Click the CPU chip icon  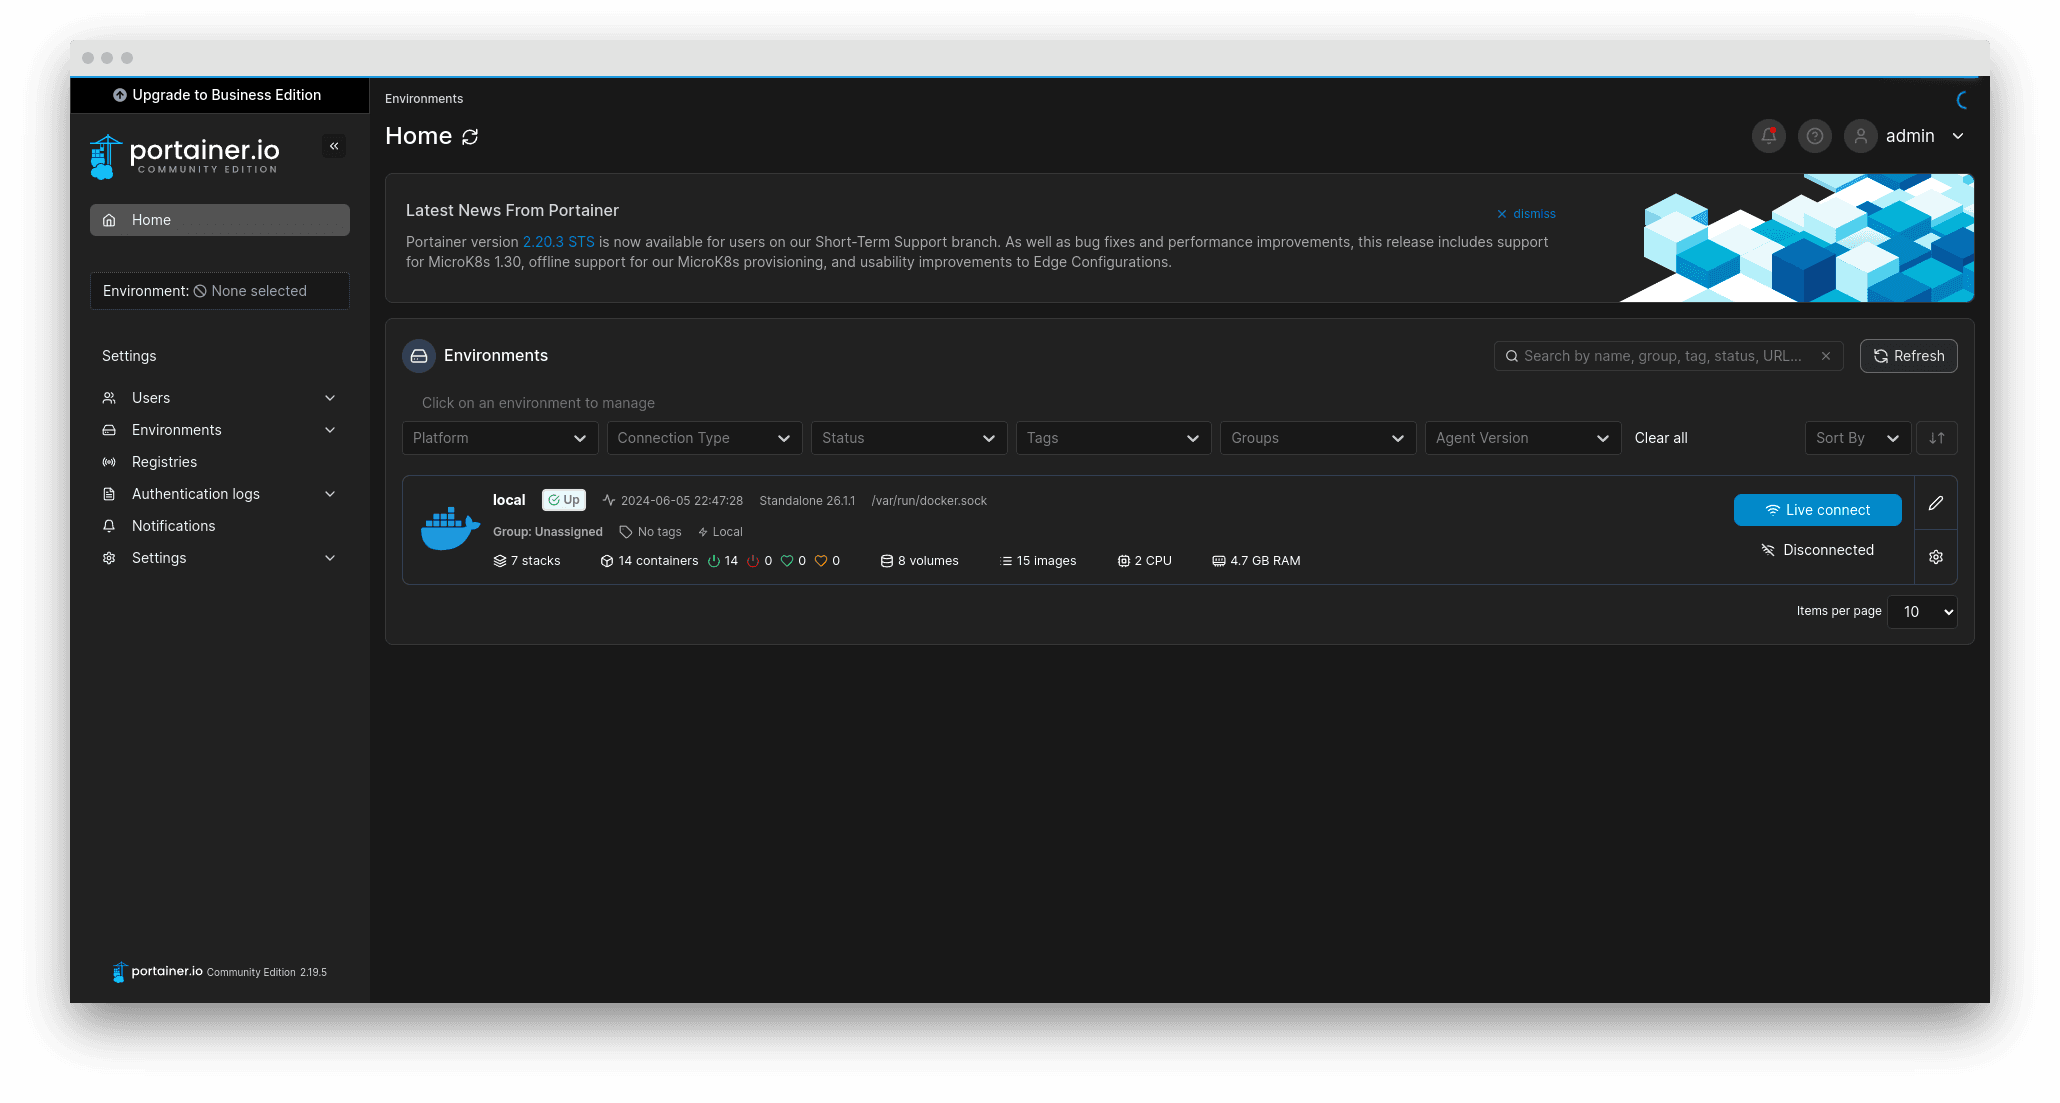point(1124,561)
